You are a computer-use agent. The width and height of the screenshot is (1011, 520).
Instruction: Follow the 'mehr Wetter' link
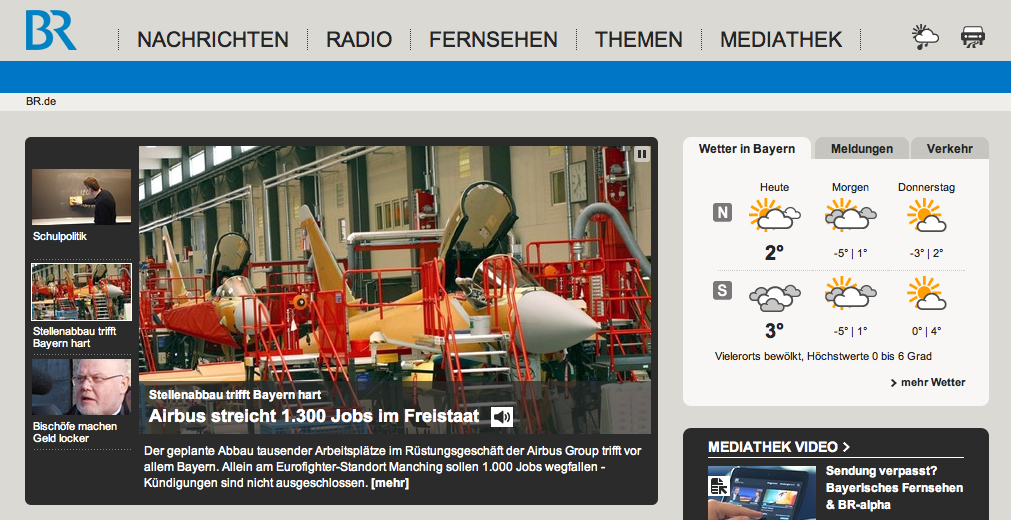pos(928,382)
